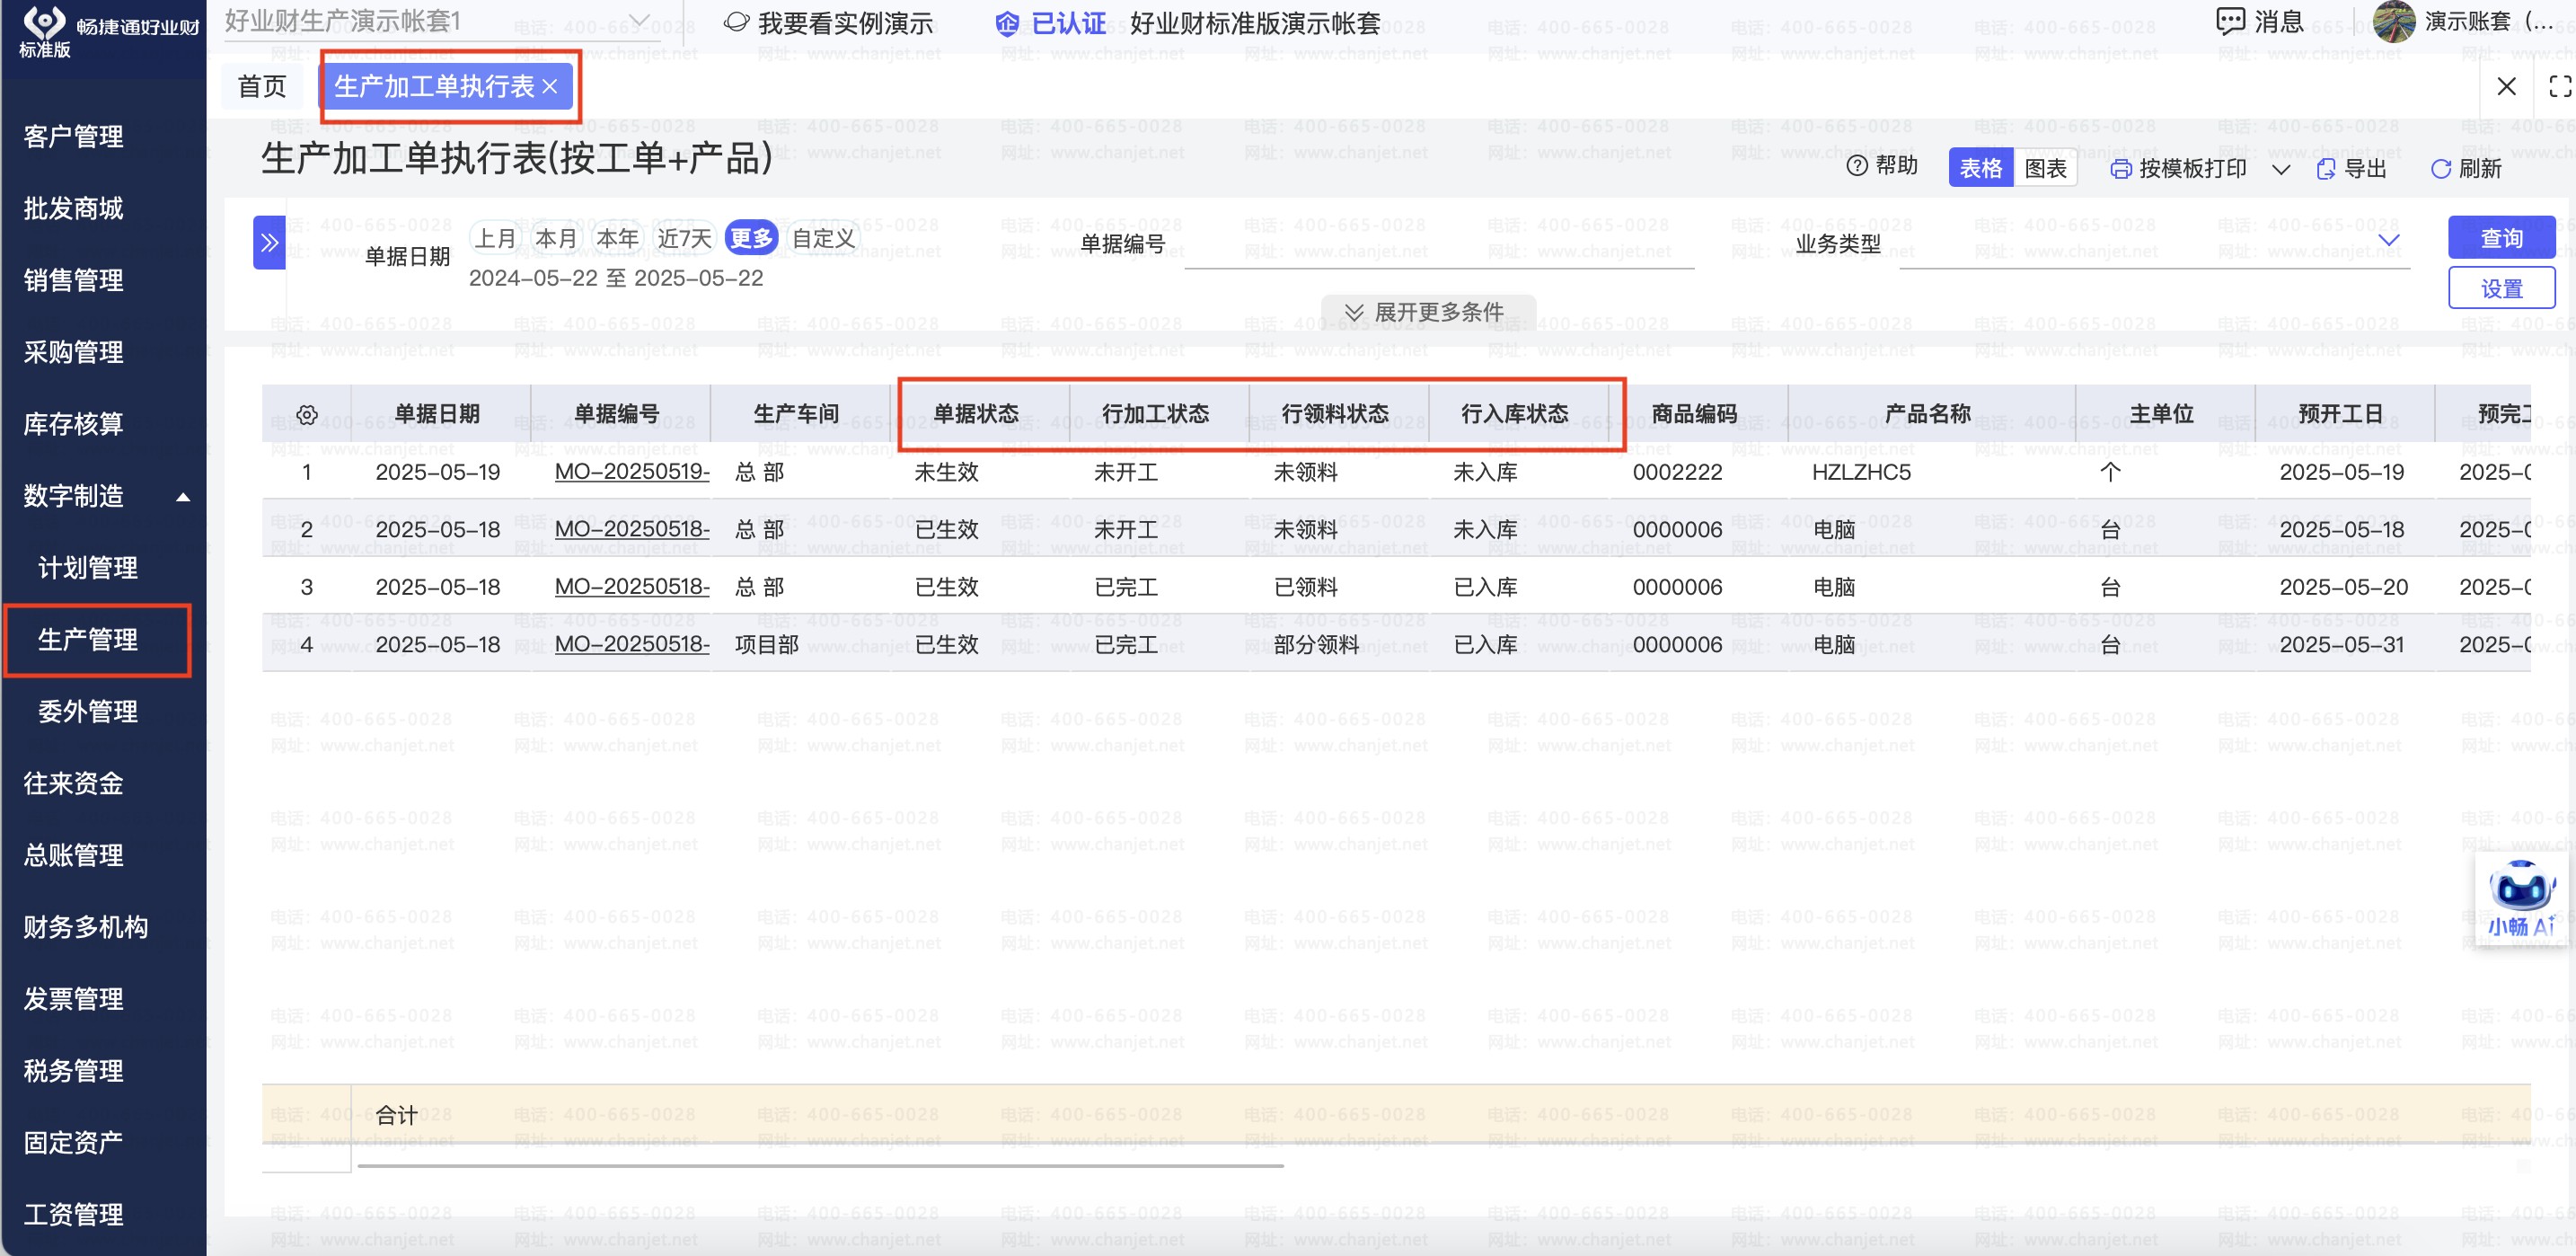Open 委外管理 in the sidebar
The width and height of the screenshot is (2576, 1256).
click(x=88, y=711)
